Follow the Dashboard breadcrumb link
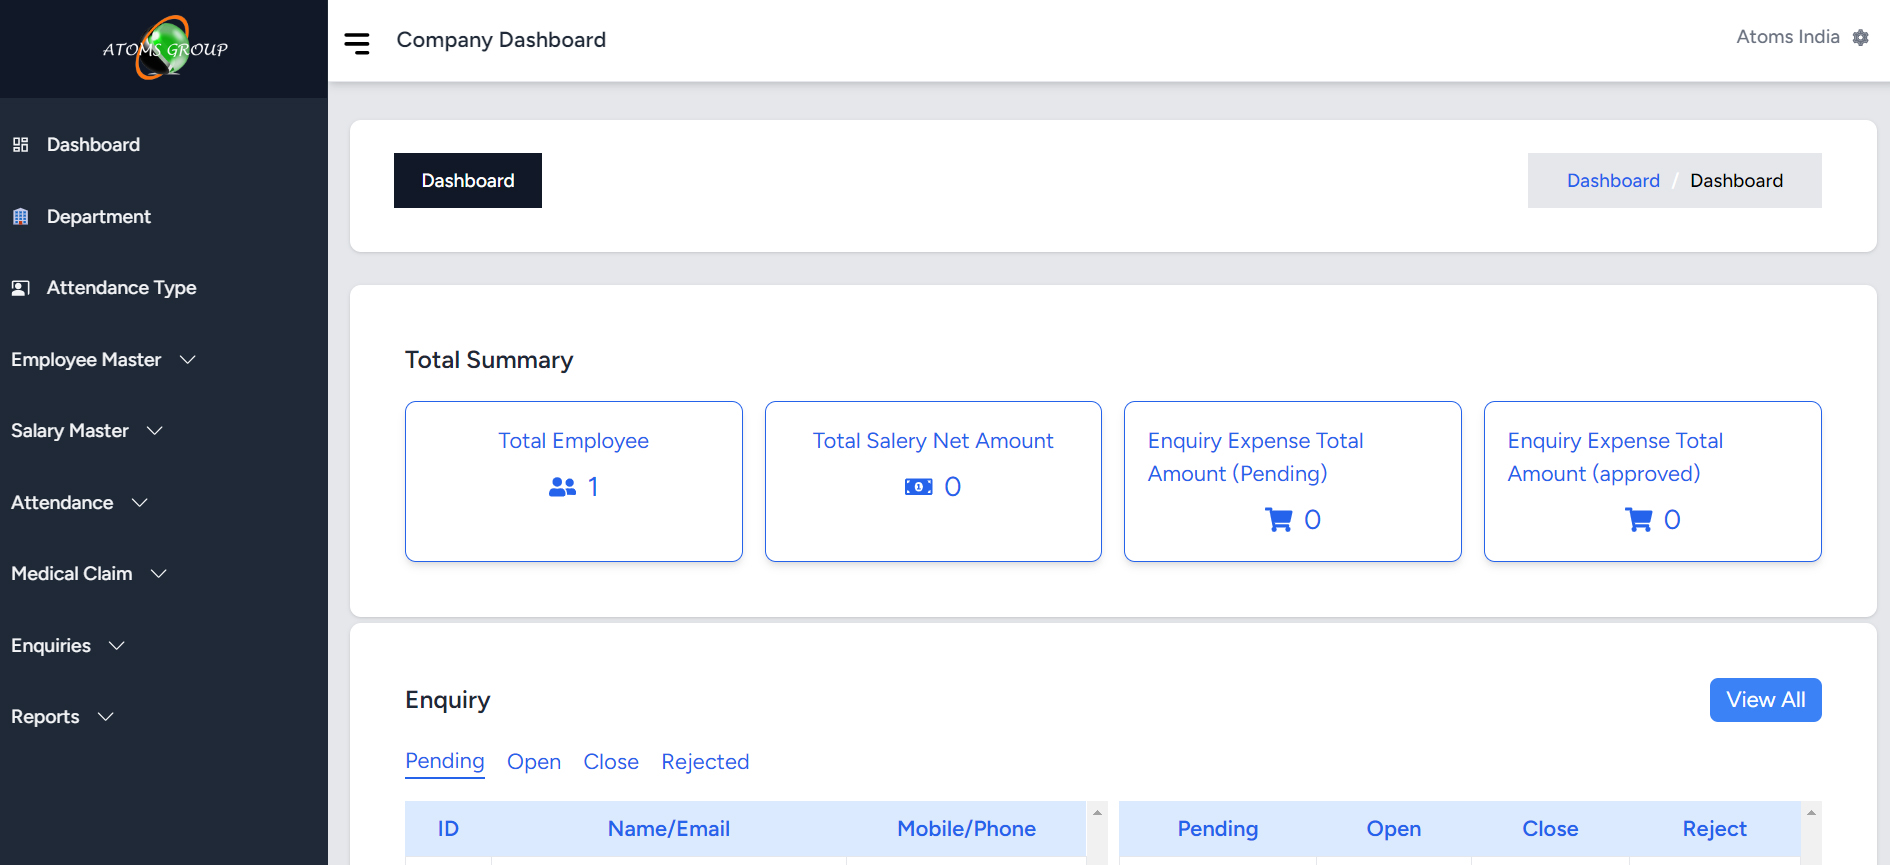The height and width of the screenshot is (865, 1890). tap(1612, 181)
